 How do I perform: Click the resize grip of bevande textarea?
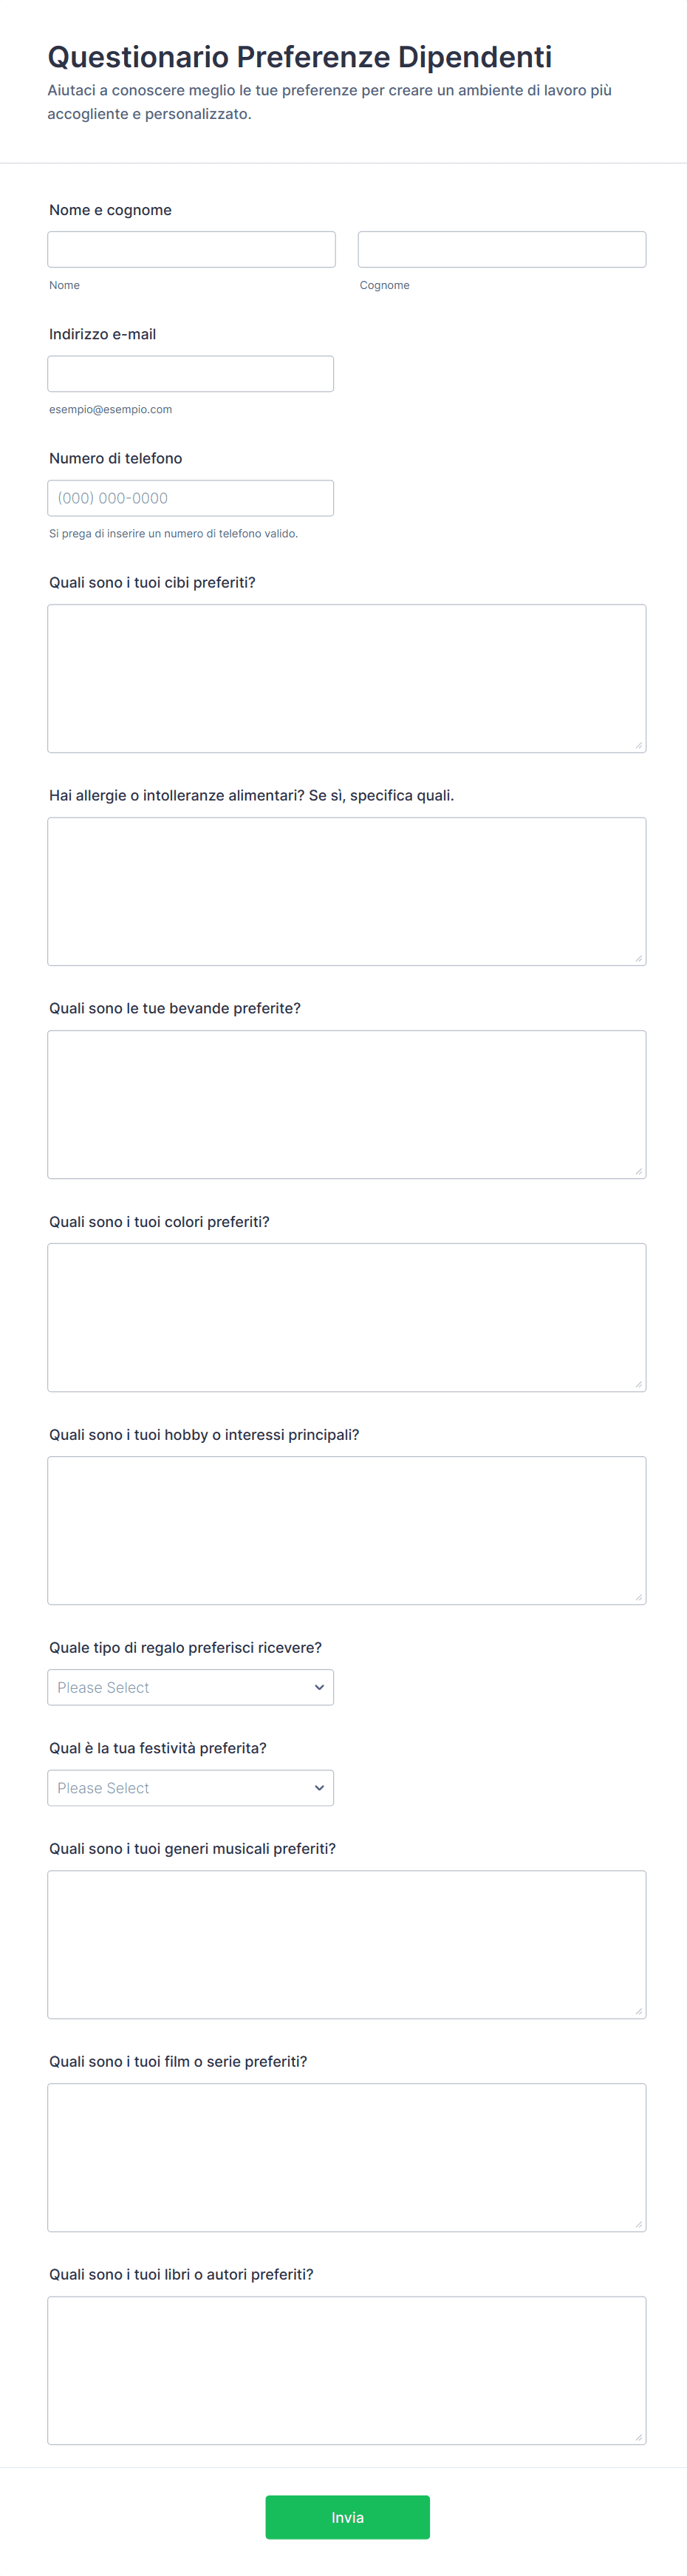pyautogui.click(x=638, y=1171)
